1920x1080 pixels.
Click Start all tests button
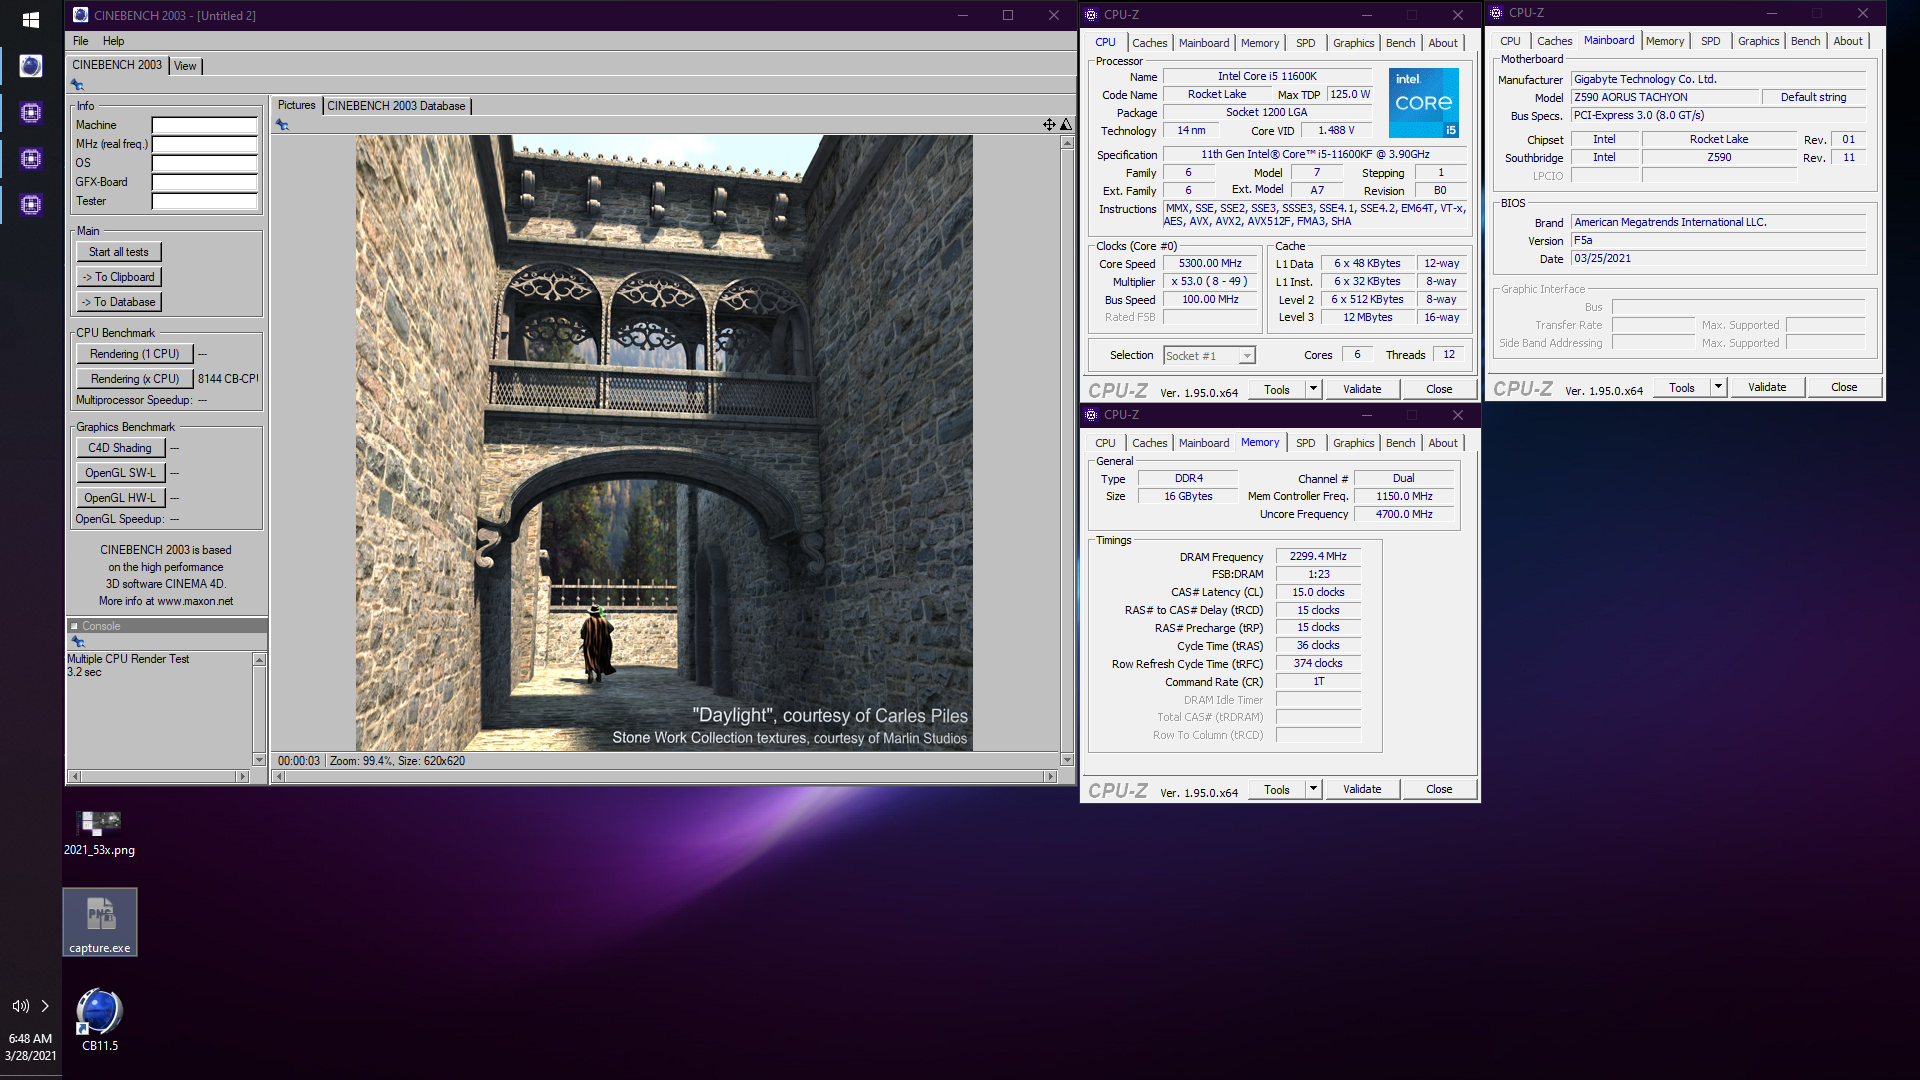[119, 252]
